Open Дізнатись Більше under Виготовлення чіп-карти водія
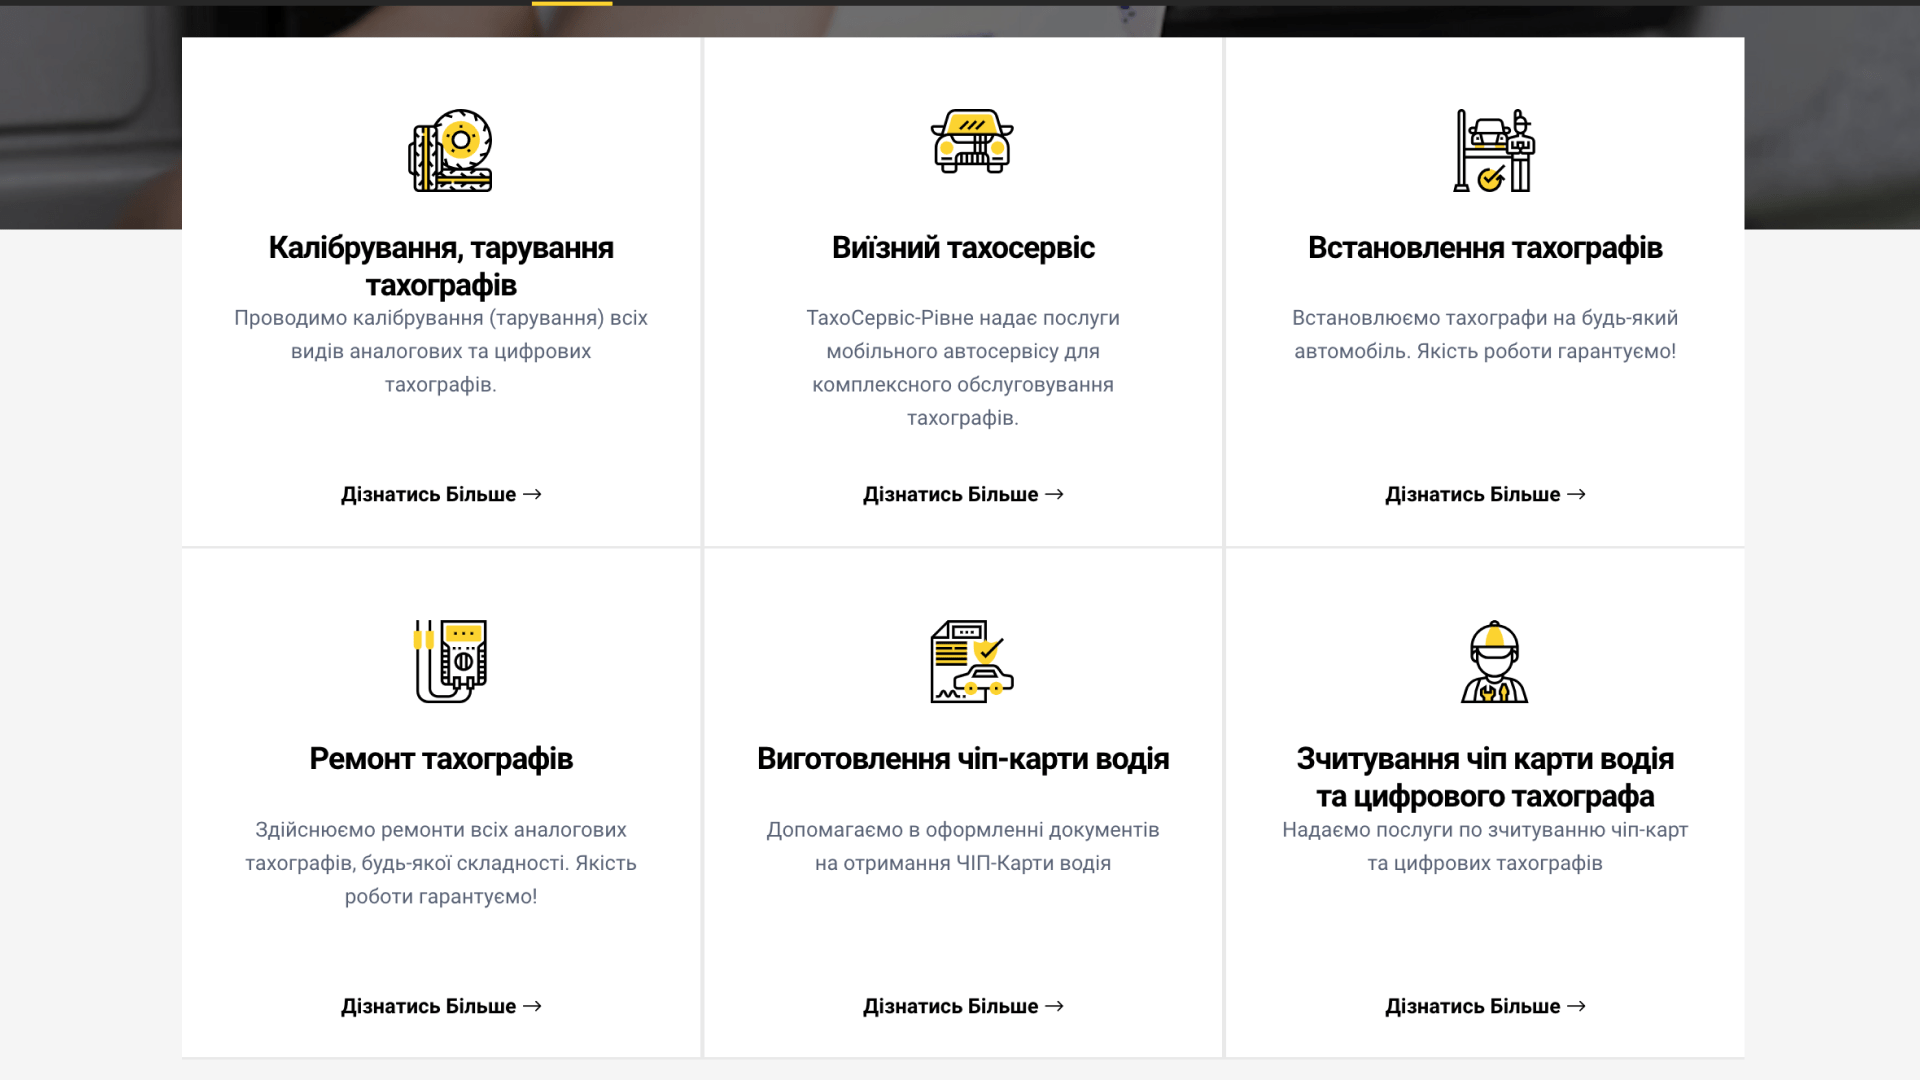 tap(963, 1006)
